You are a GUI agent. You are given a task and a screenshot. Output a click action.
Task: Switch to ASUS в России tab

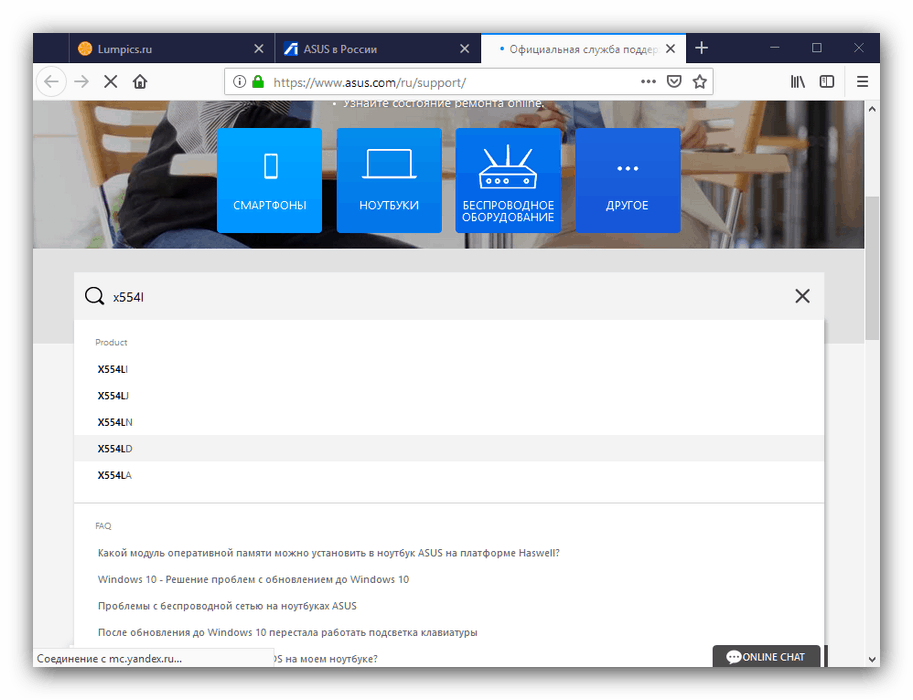(x=377, y=48)
